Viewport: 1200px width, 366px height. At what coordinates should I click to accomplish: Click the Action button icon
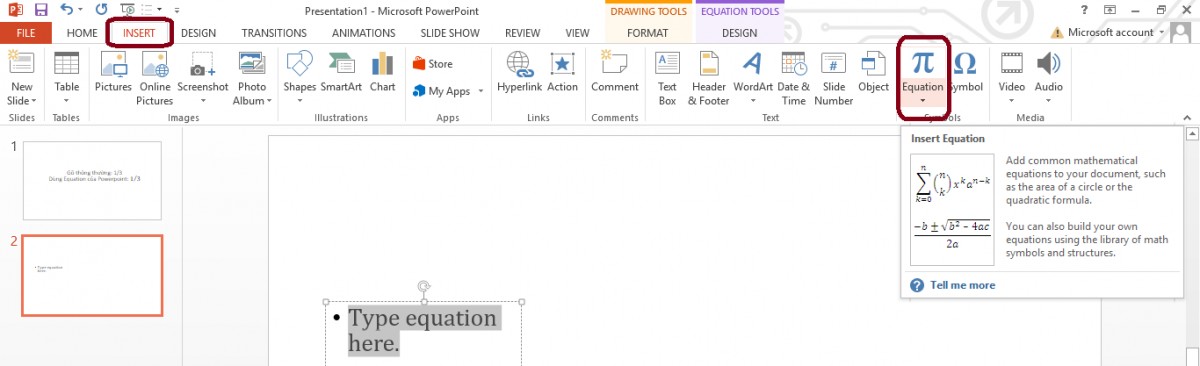(562, 72)
